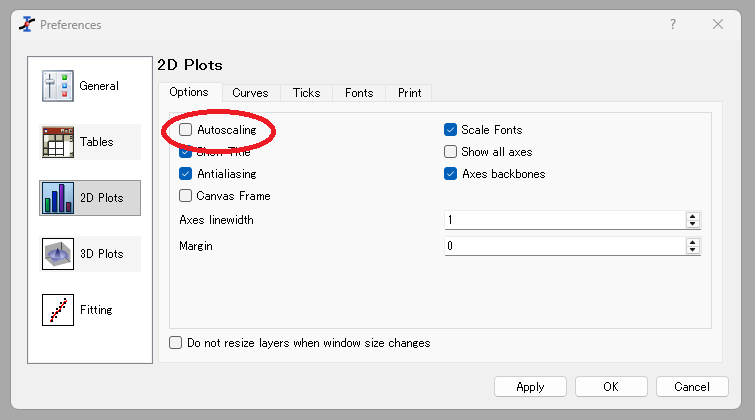
Task: Select the 2D Plots bar chart icon
Action: click(x=59, y=198)
